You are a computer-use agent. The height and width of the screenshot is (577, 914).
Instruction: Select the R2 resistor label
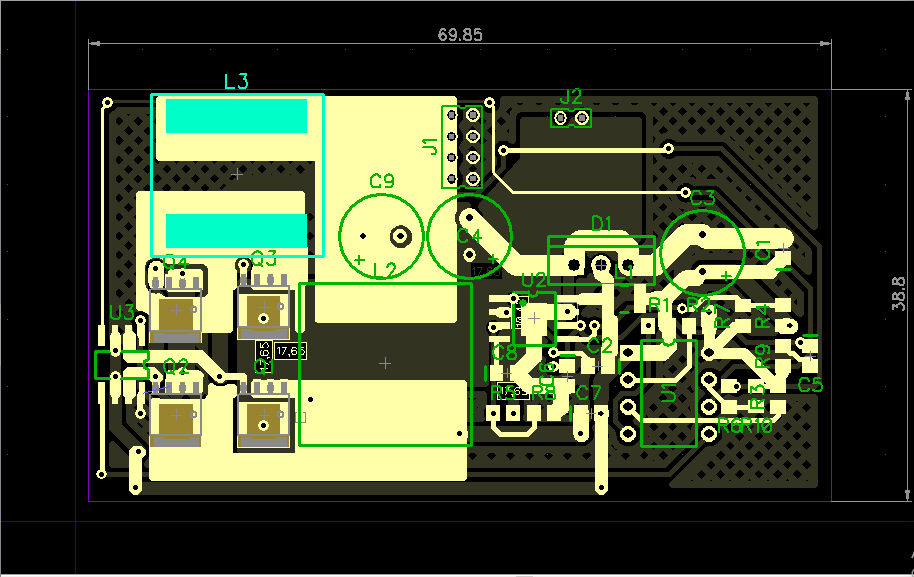[698, 304]
